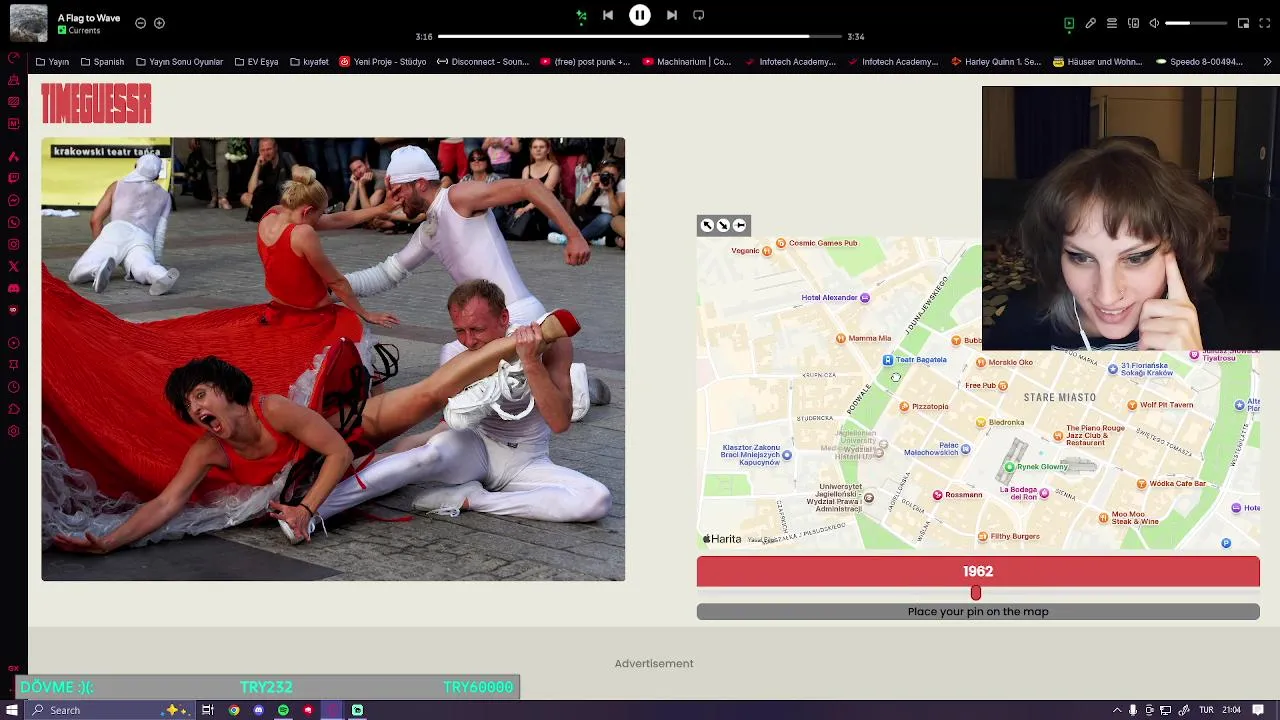Toggle repeat for the current track

point(699,15)
